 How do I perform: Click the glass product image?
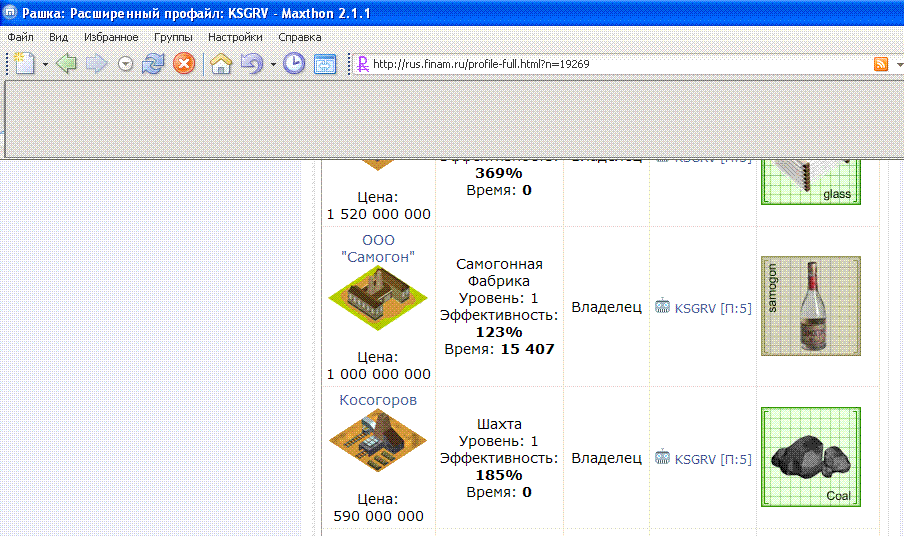[811, 182]
